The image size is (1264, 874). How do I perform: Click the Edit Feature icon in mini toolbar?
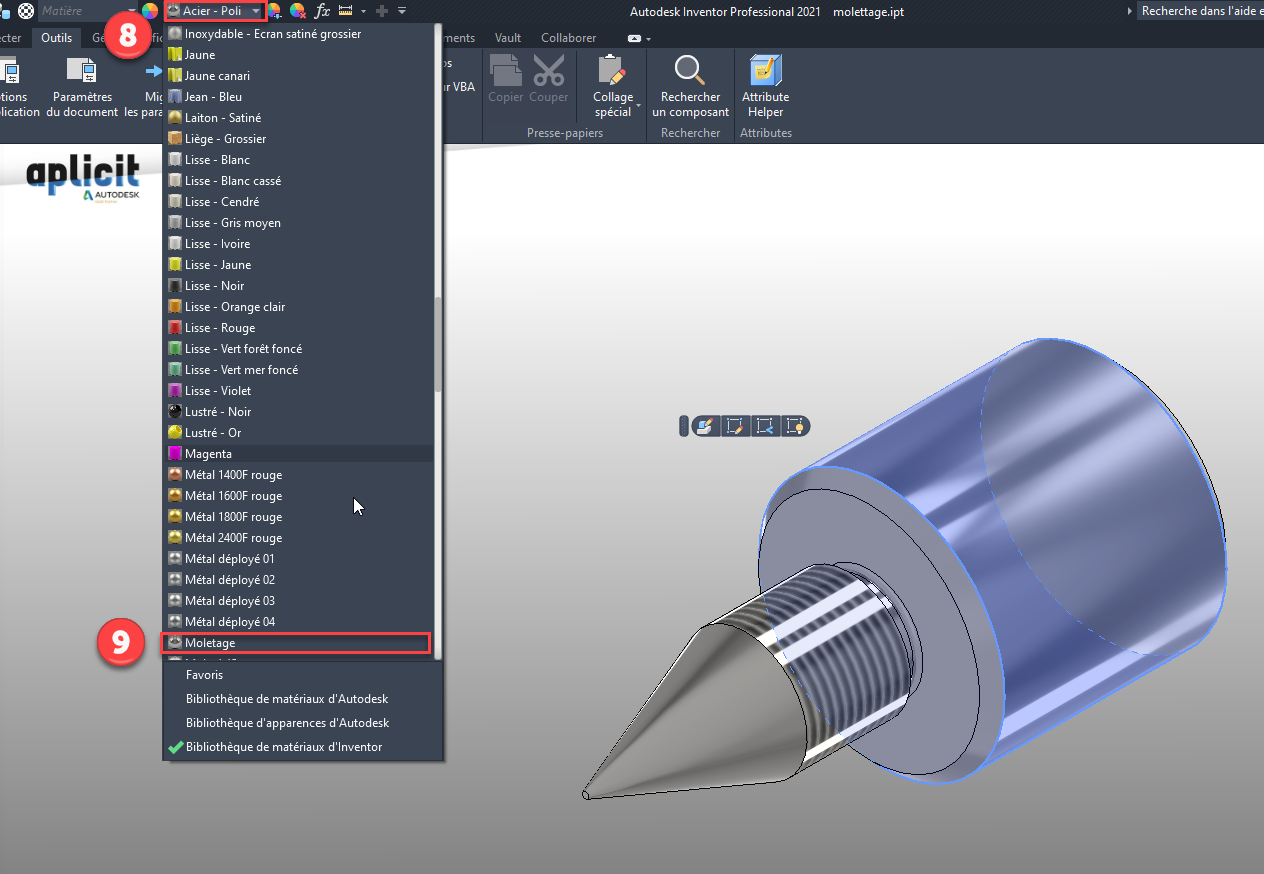coord(705,427)
